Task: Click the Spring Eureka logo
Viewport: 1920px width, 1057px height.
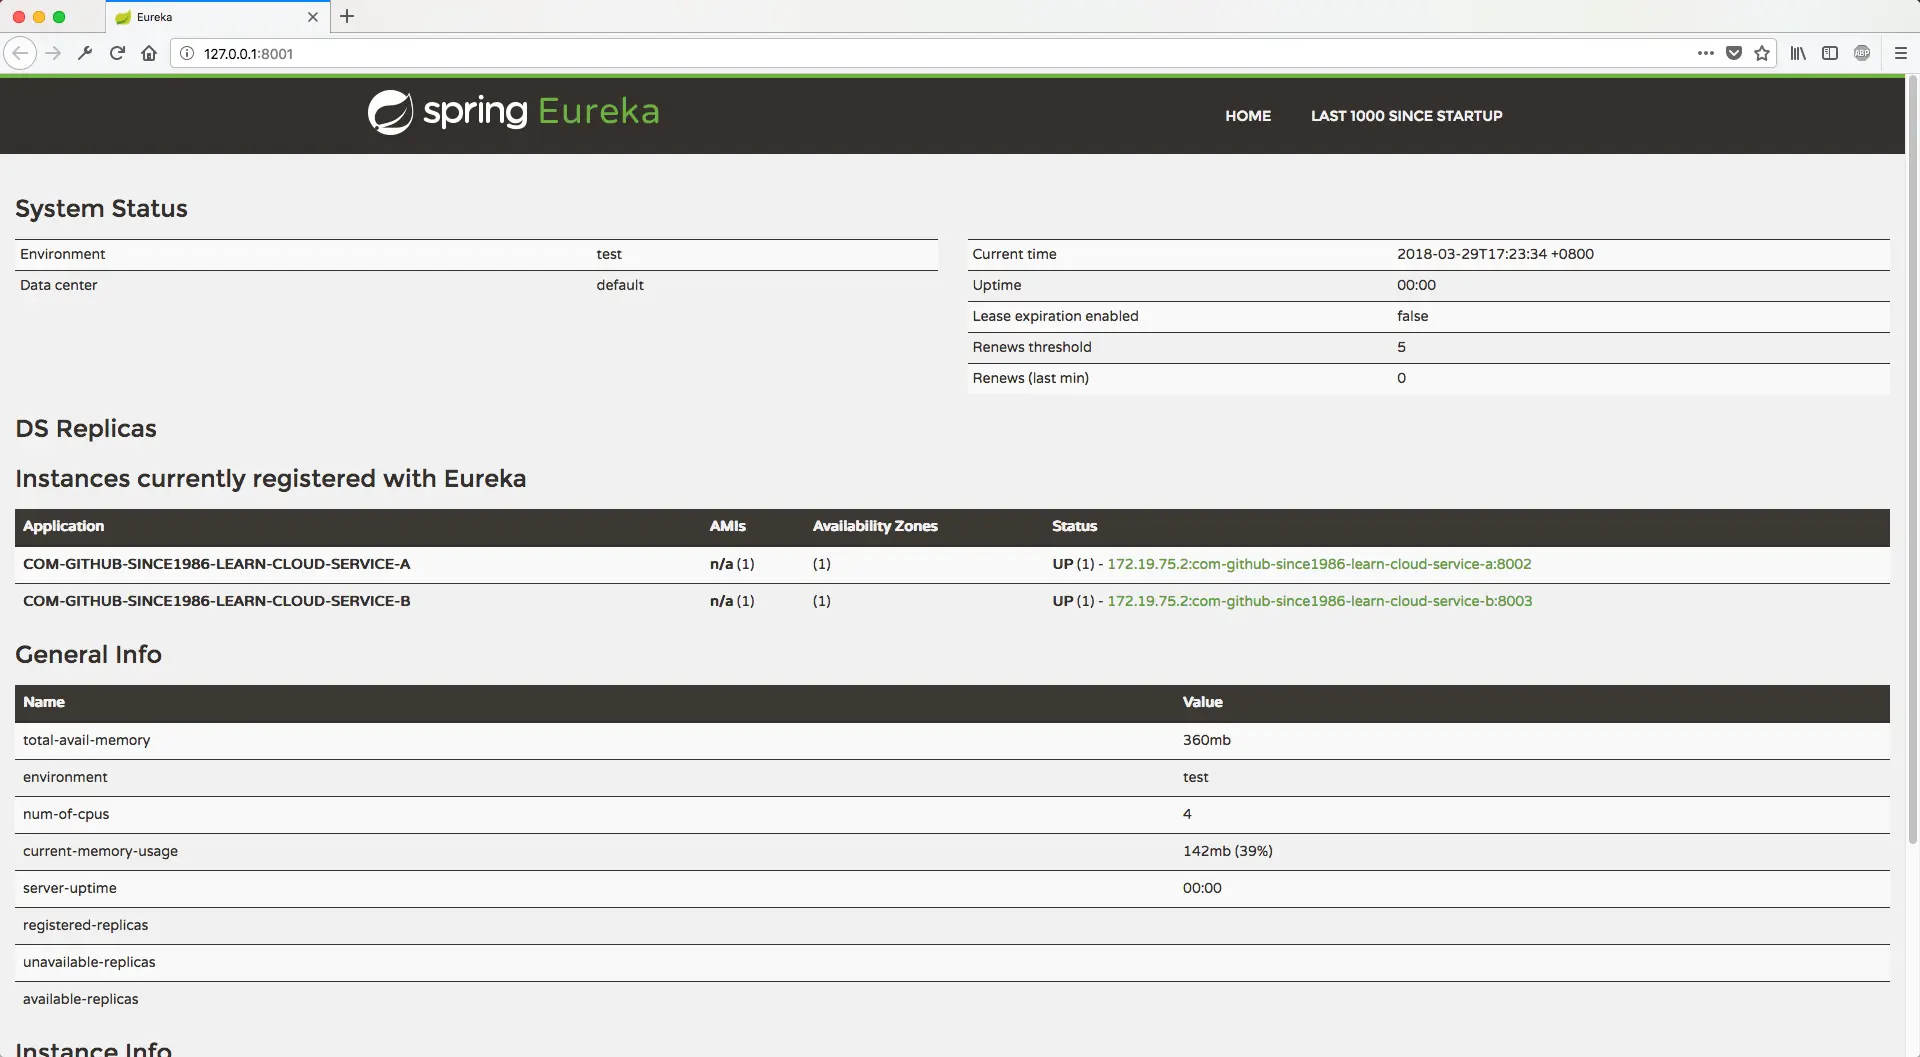Action: [x=514, y=112]
